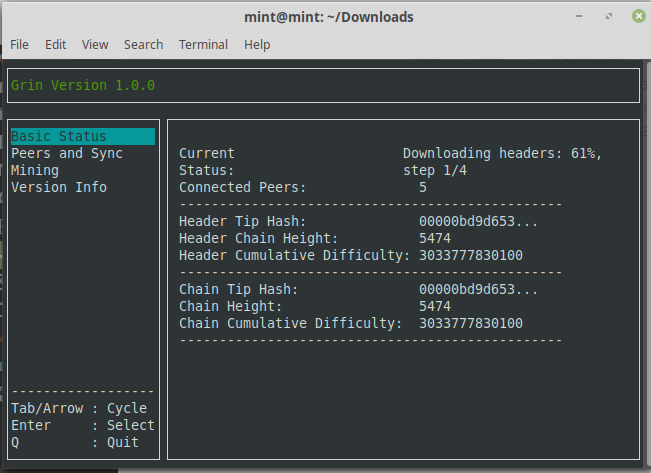This screenshot has height=473, width=651.
Task: Open the Edit menu
Action: pos(56,44)
